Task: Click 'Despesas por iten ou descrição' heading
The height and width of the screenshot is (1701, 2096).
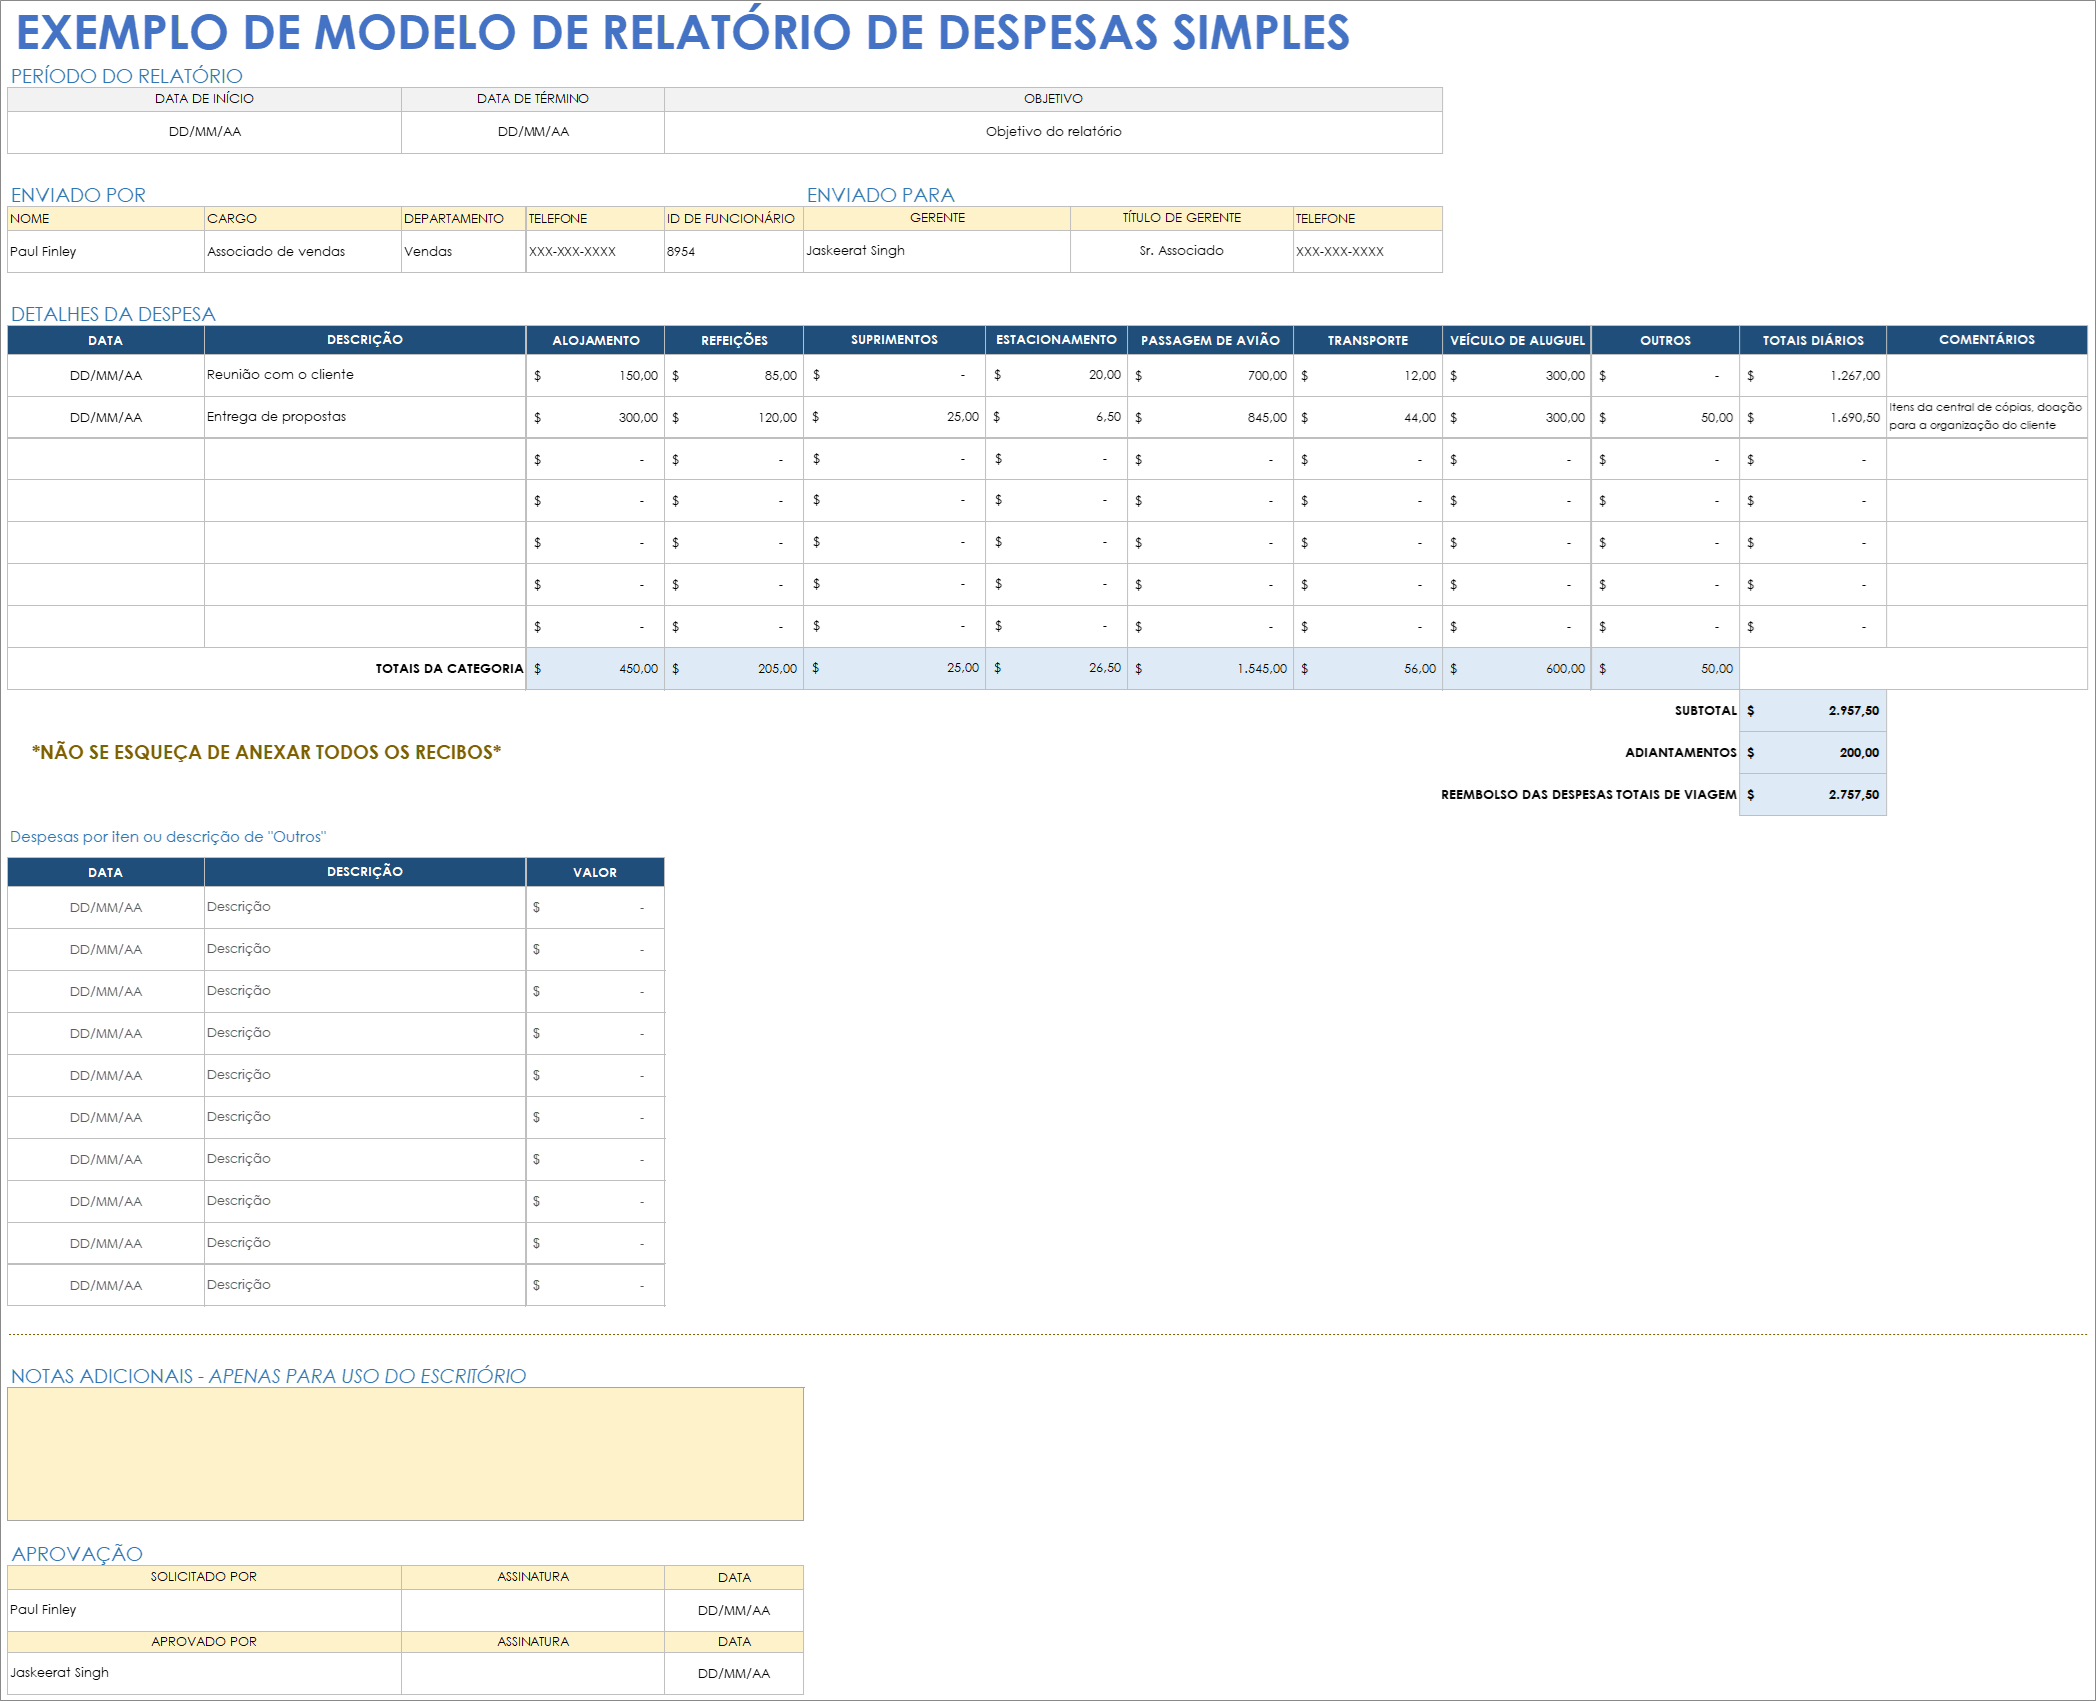Action: point(168,837)
